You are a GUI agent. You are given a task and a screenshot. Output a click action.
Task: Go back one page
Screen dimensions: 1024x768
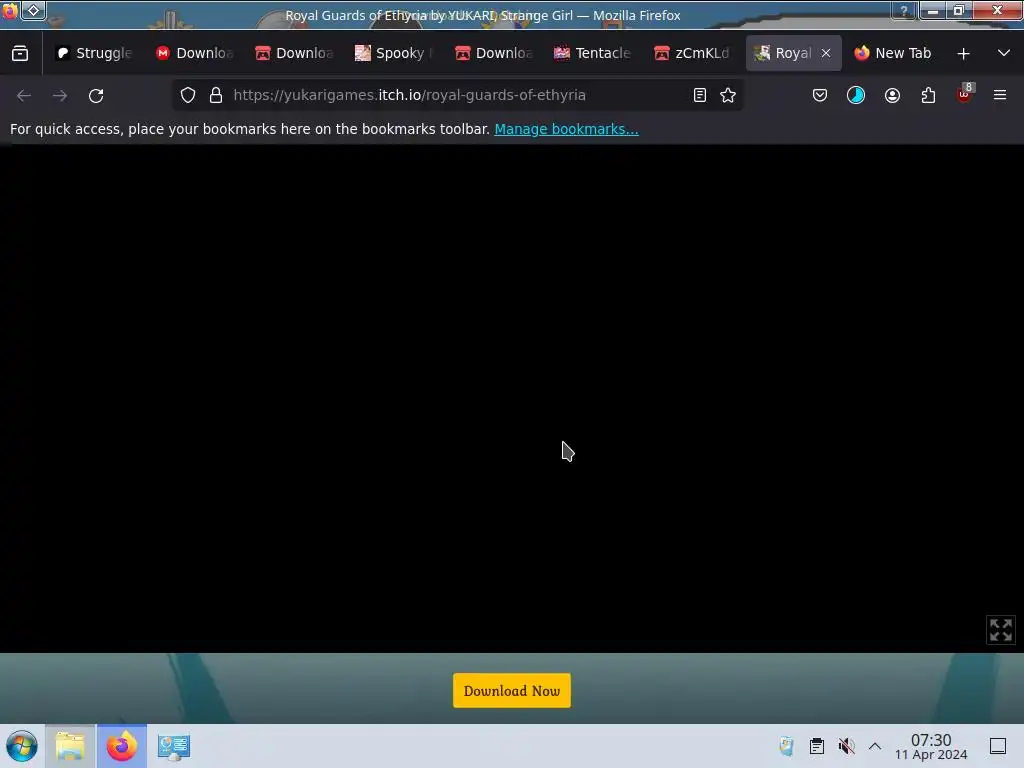click(24, 95)
